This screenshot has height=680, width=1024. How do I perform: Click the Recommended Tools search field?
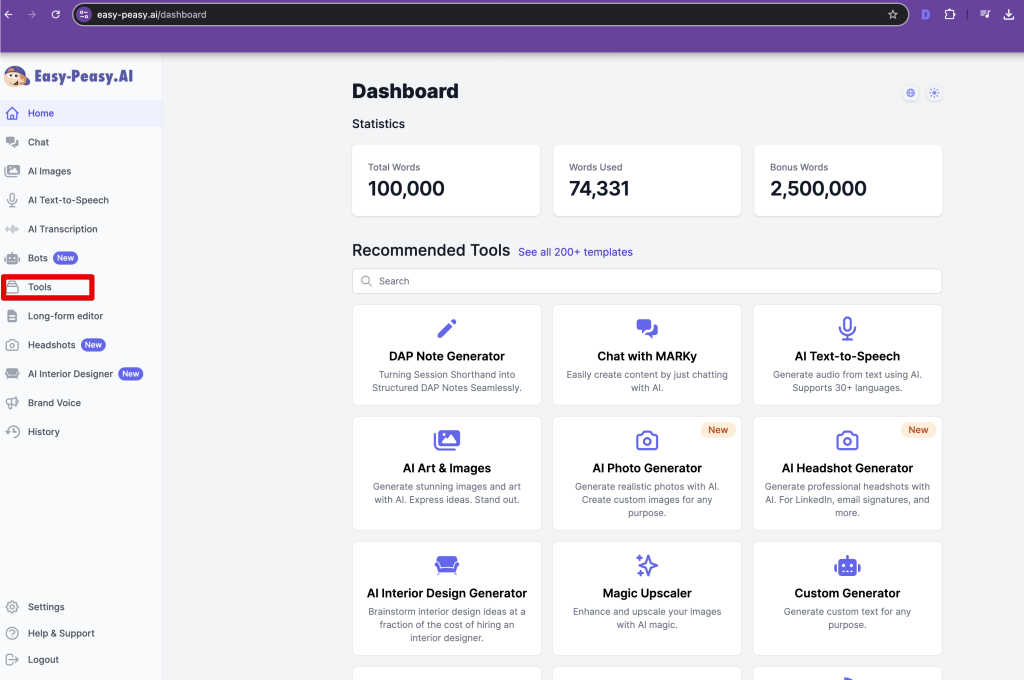point(647,281)
